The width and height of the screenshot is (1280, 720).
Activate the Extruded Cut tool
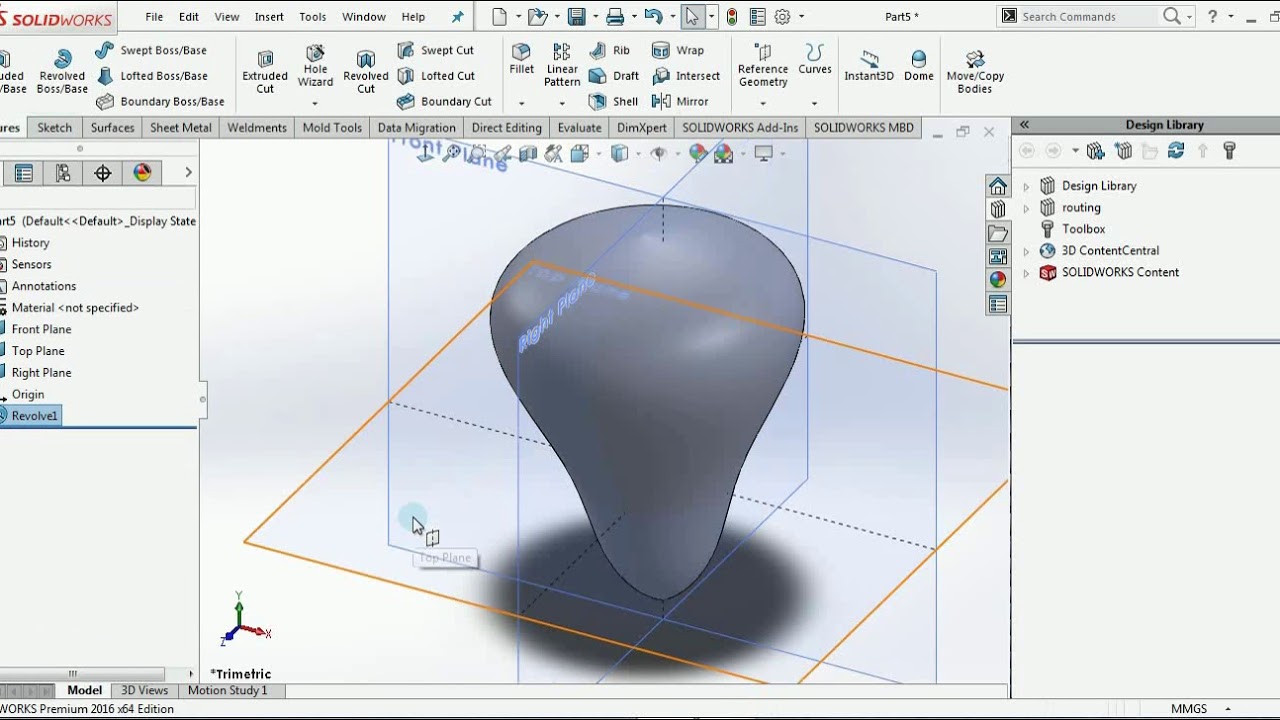(x=265, y=72)
